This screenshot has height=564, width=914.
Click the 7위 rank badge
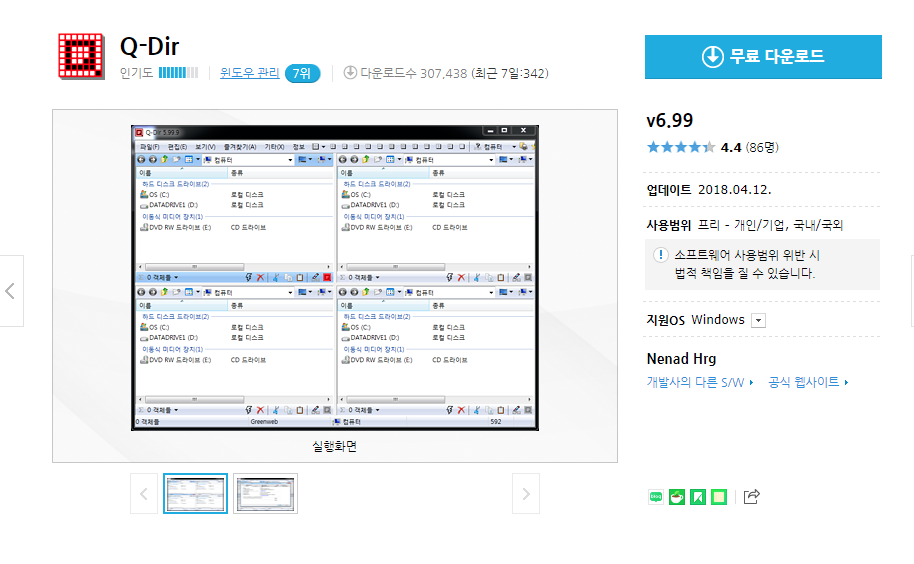[302, 73]
